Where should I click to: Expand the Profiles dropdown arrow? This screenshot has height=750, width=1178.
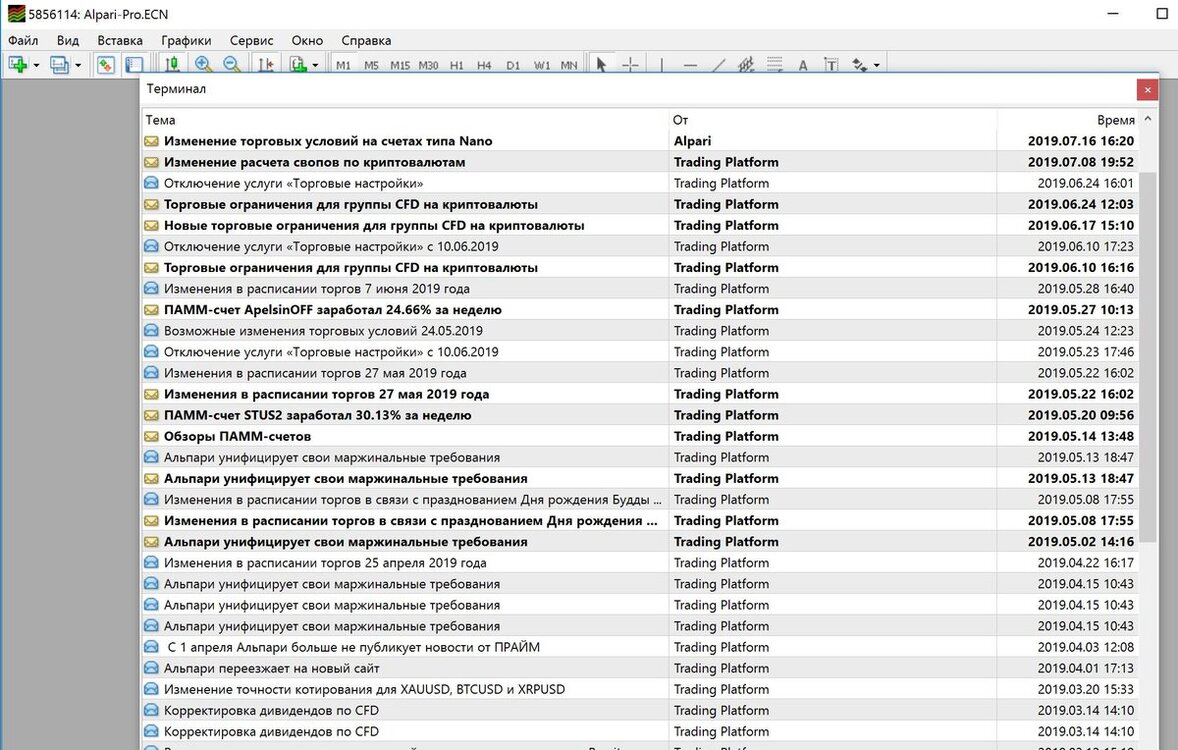(77, 65)
